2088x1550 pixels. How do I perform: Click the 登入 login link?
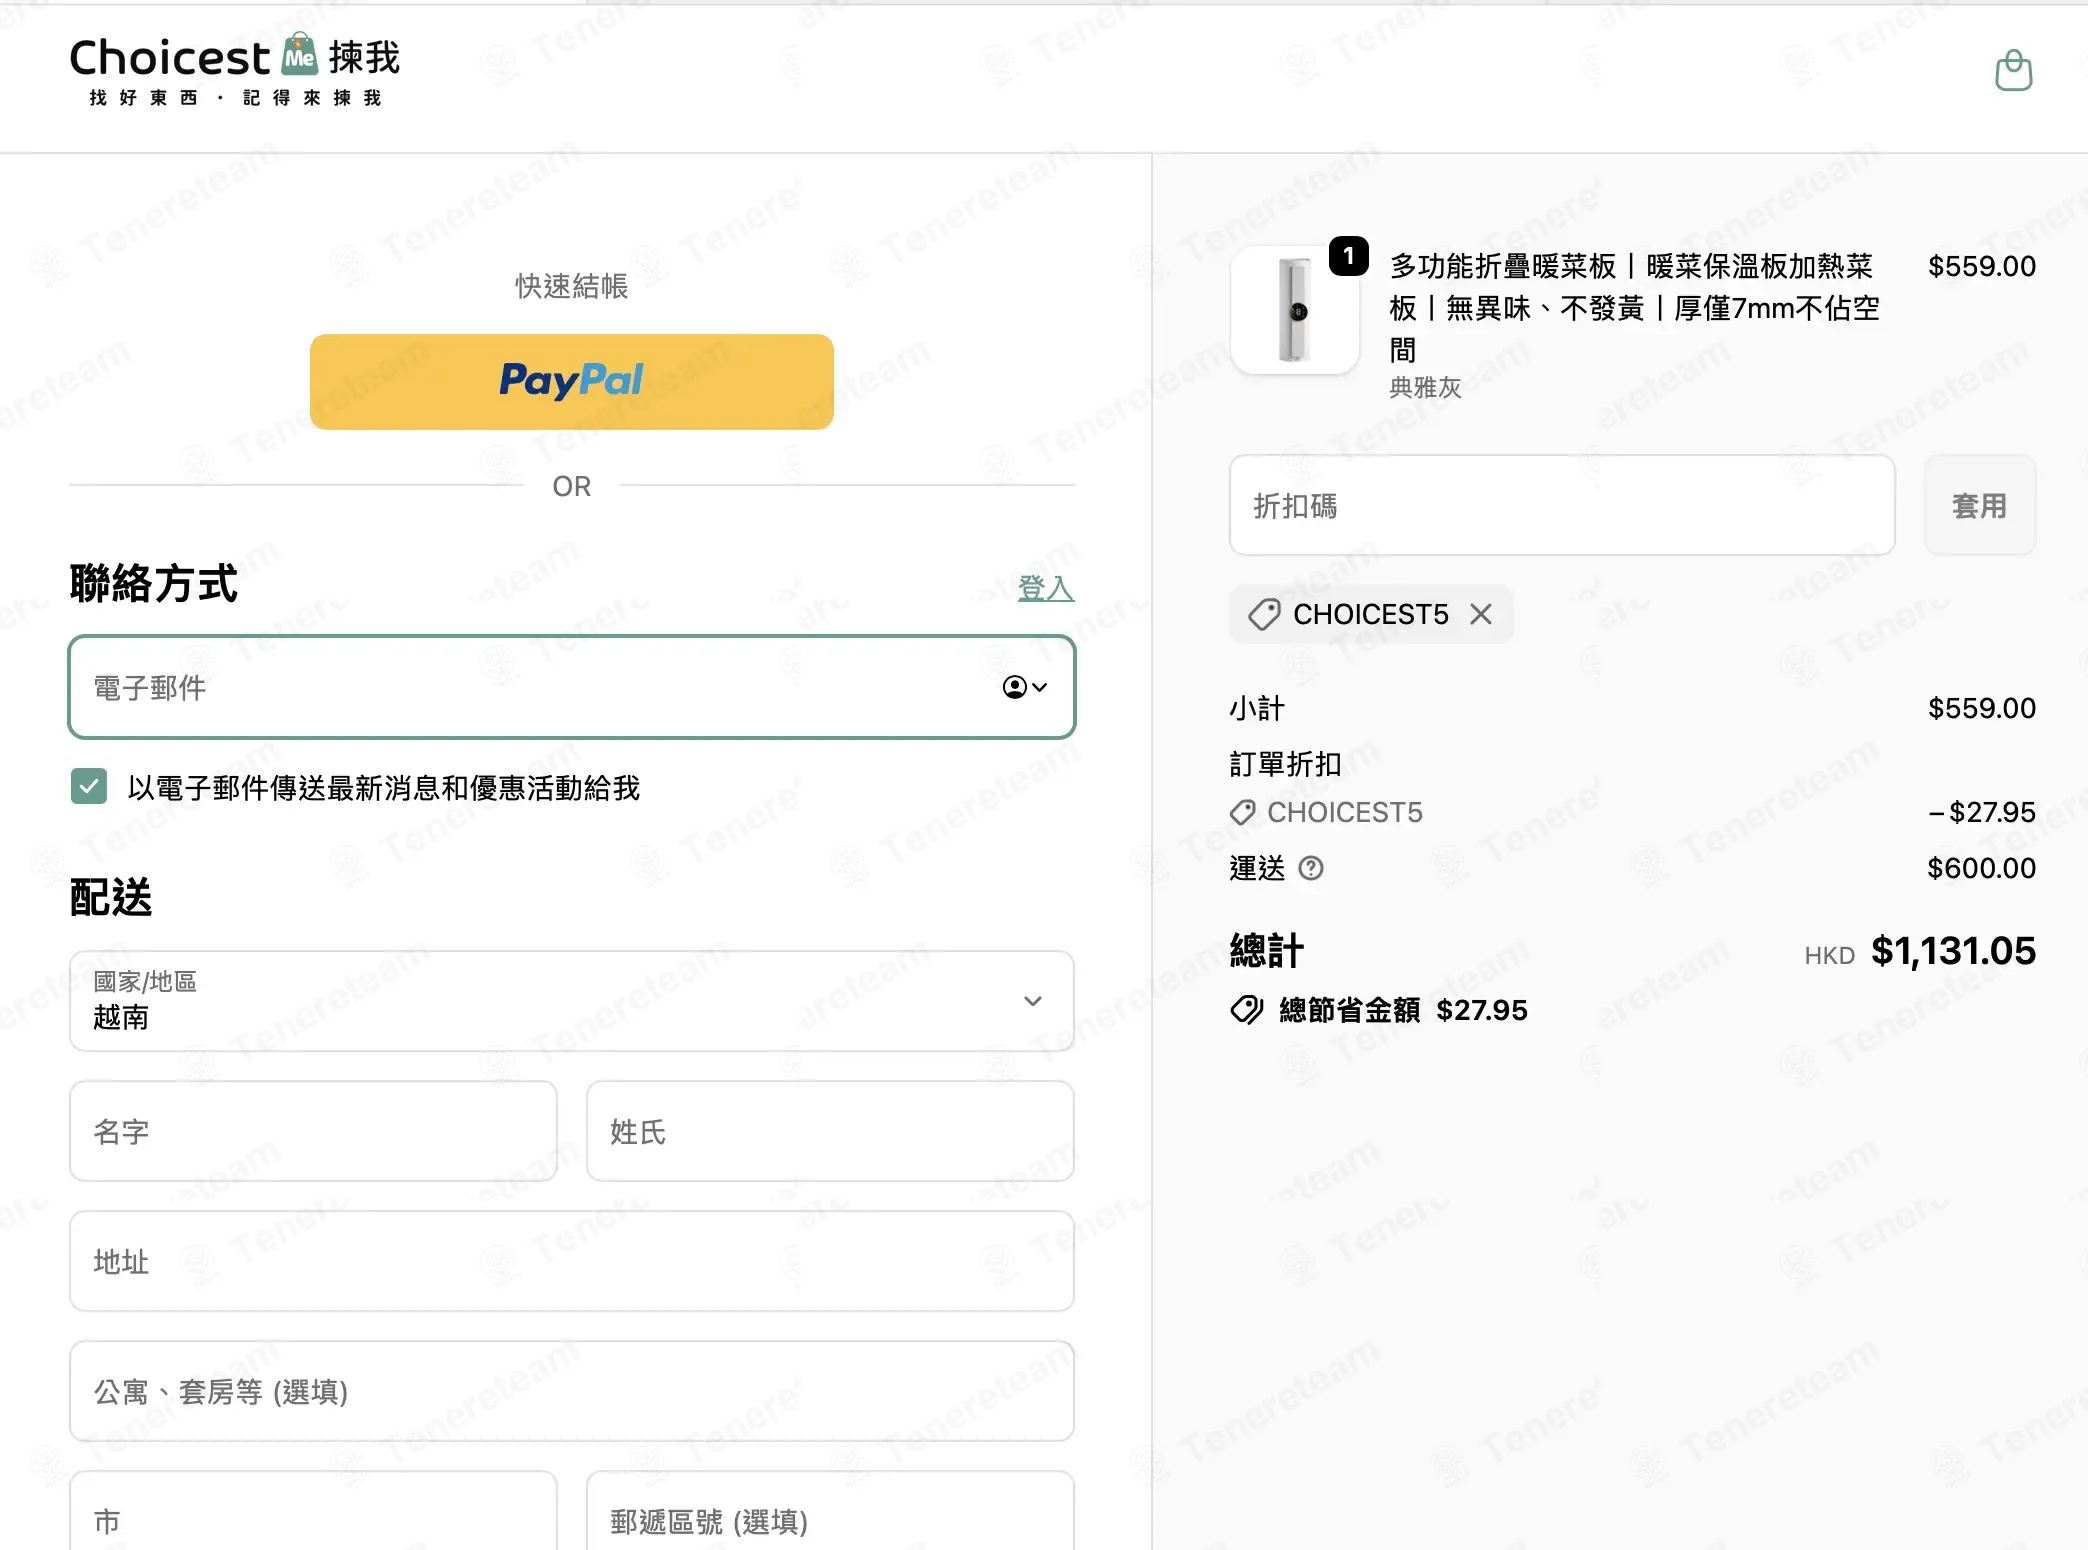point(1046,588)
